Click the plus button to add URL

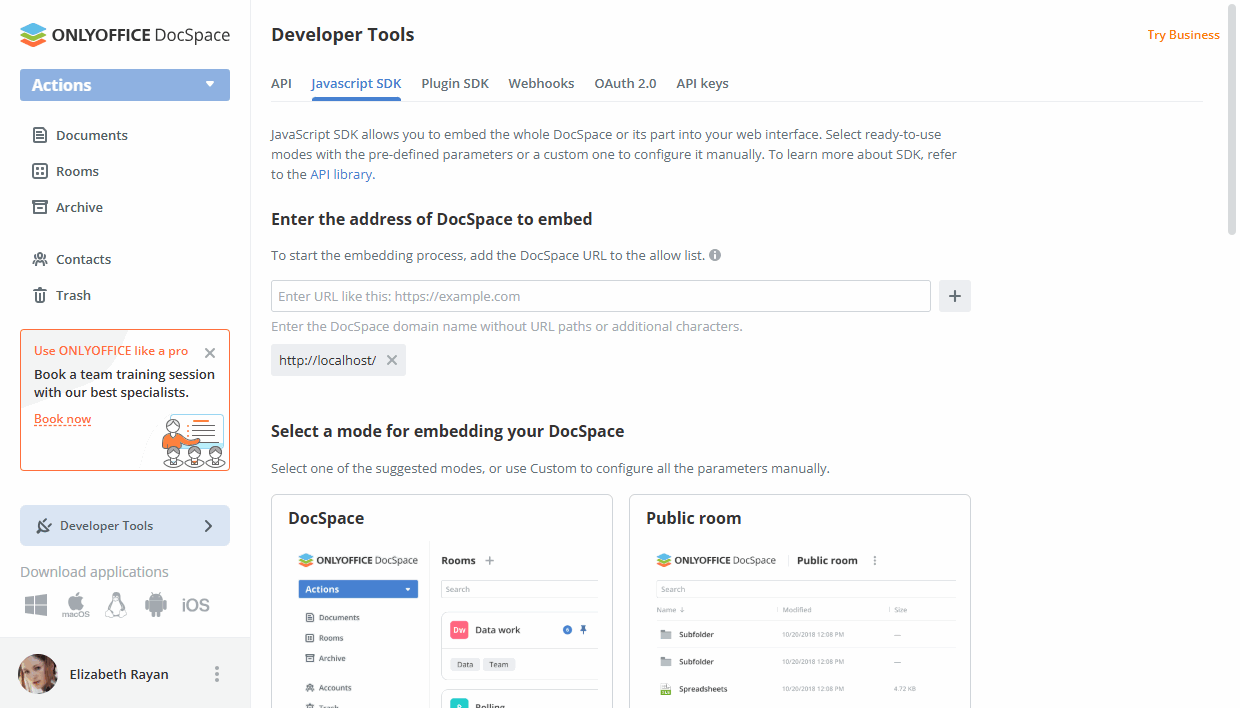coord(955,296)
